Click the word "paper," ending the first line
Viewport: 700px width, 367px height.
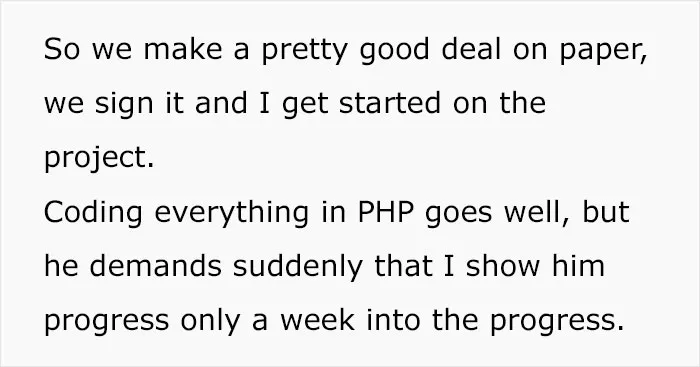point(603,52)
